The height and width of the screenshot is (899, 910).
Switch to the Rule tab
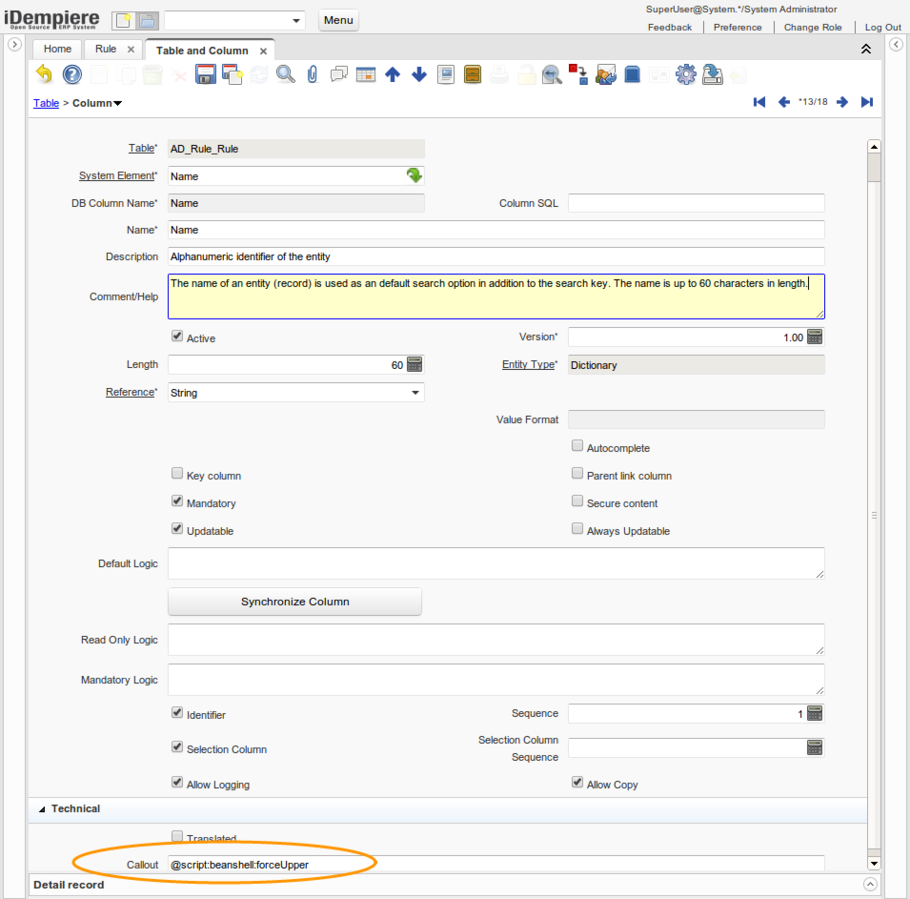click(x=105, y=49)
